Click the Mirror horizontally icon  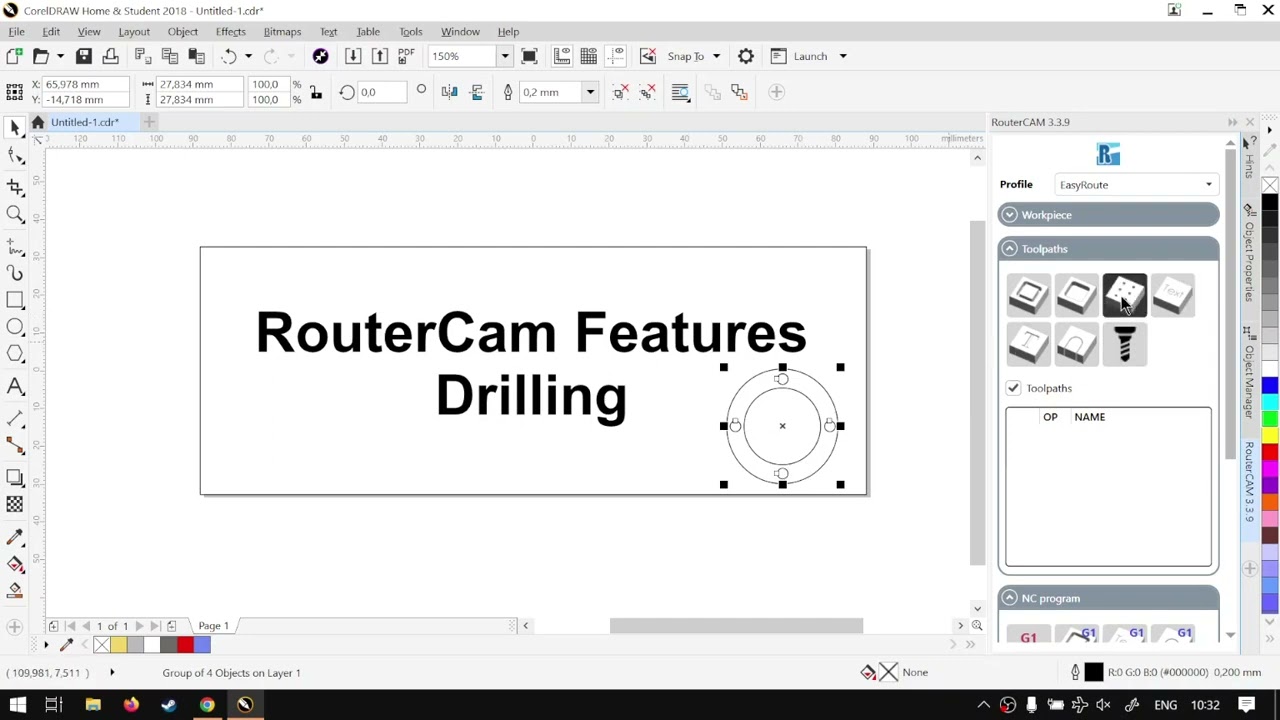click(449, 92)
